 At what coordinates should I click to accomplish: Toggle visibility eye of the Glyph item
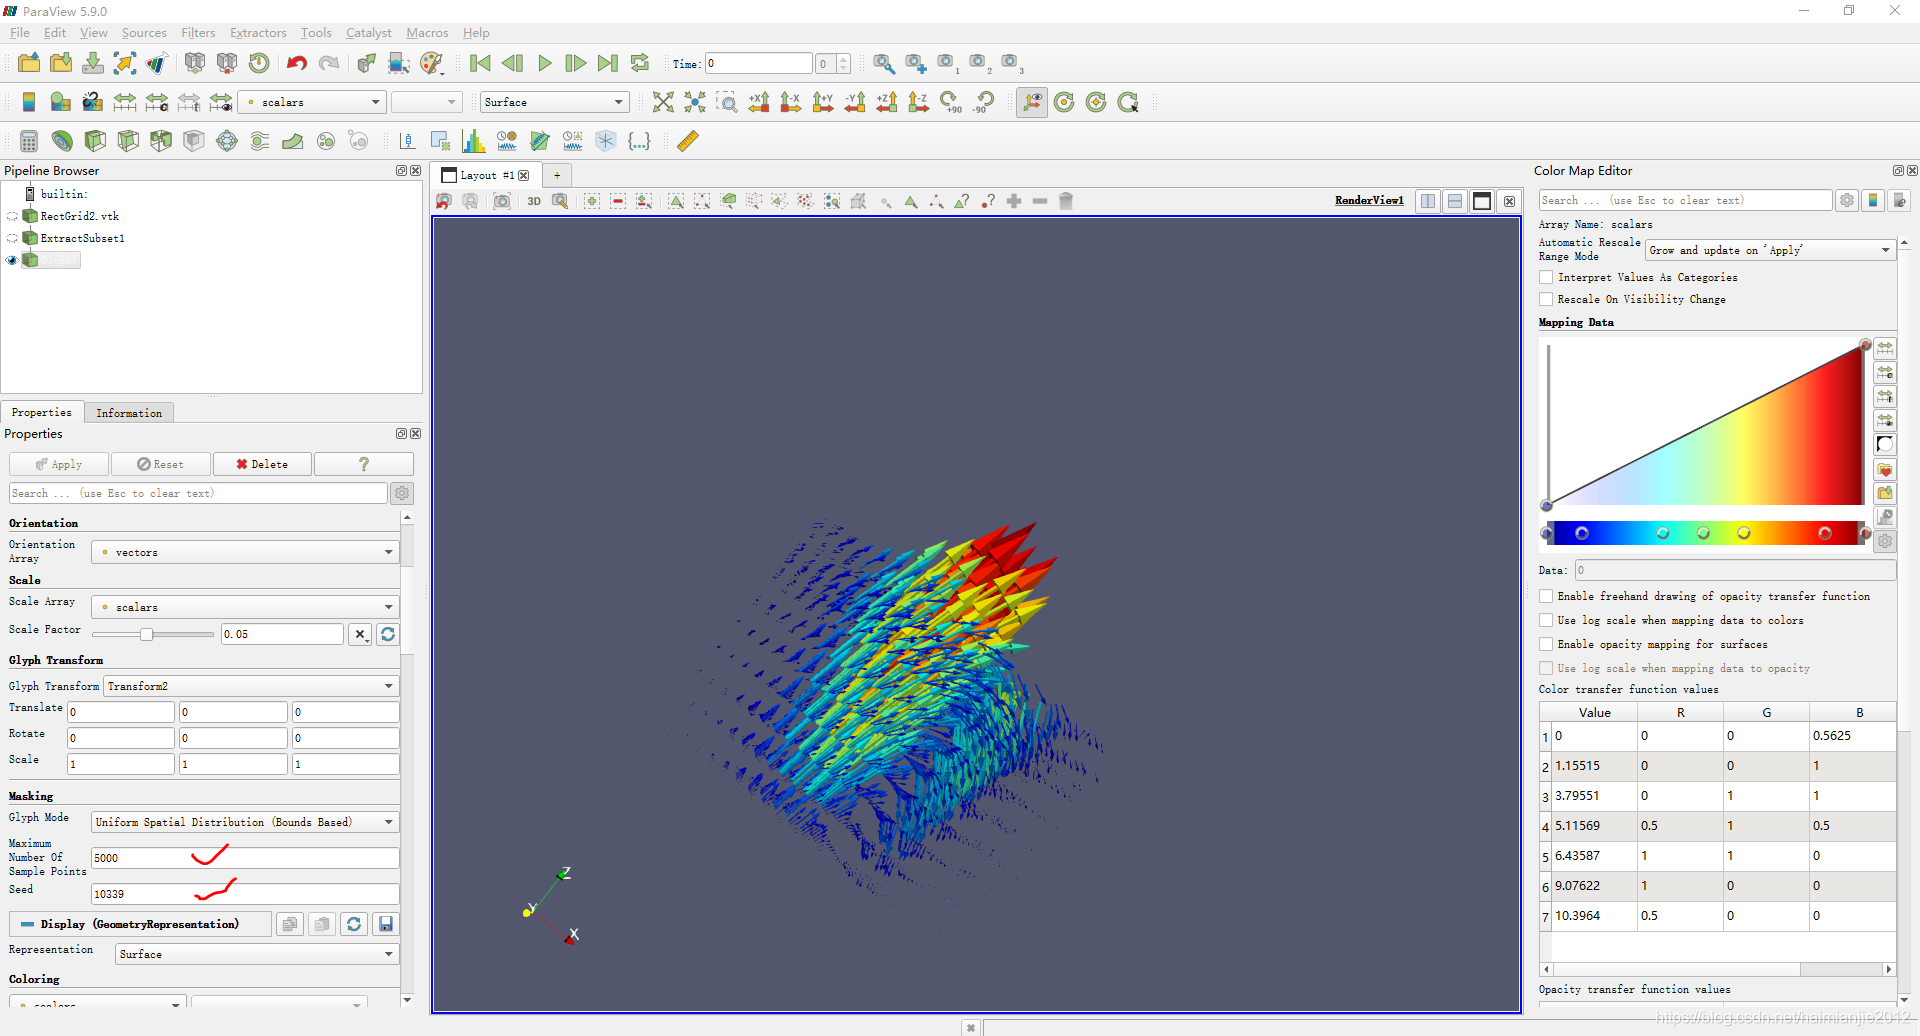(12, 260)
